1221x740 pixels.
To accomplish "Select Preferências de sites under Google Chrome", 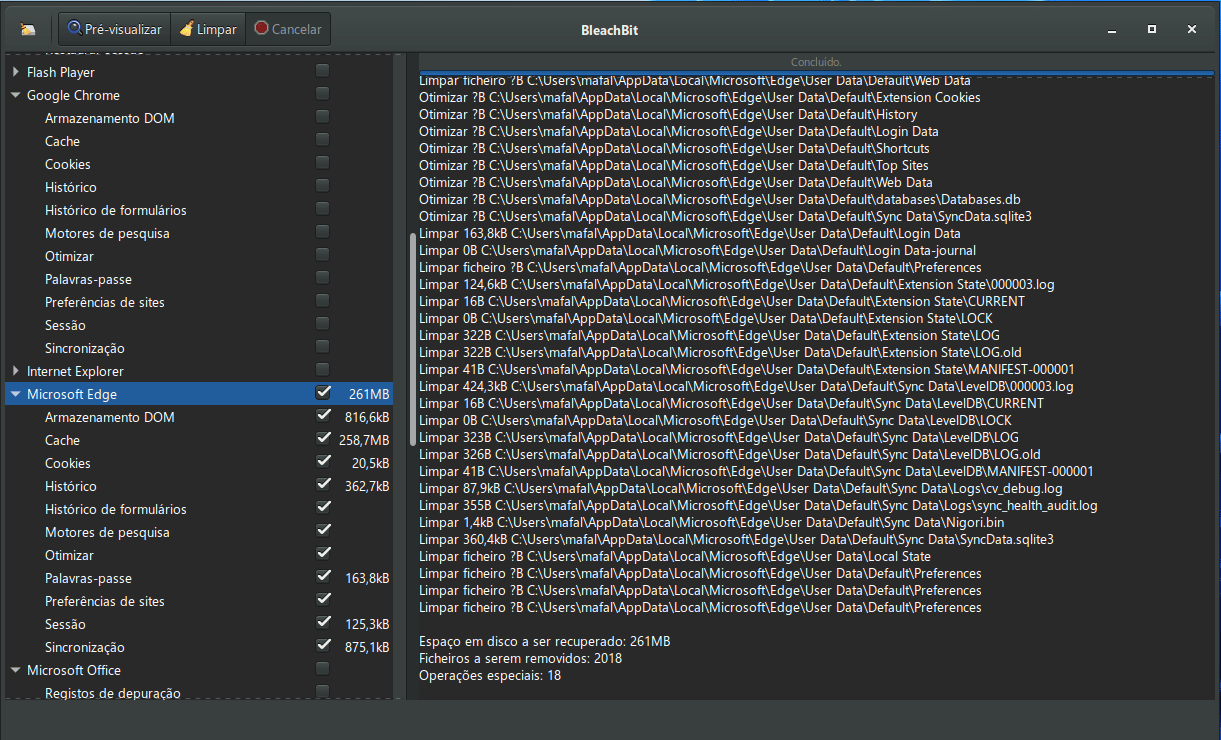I will pos(105,302).
